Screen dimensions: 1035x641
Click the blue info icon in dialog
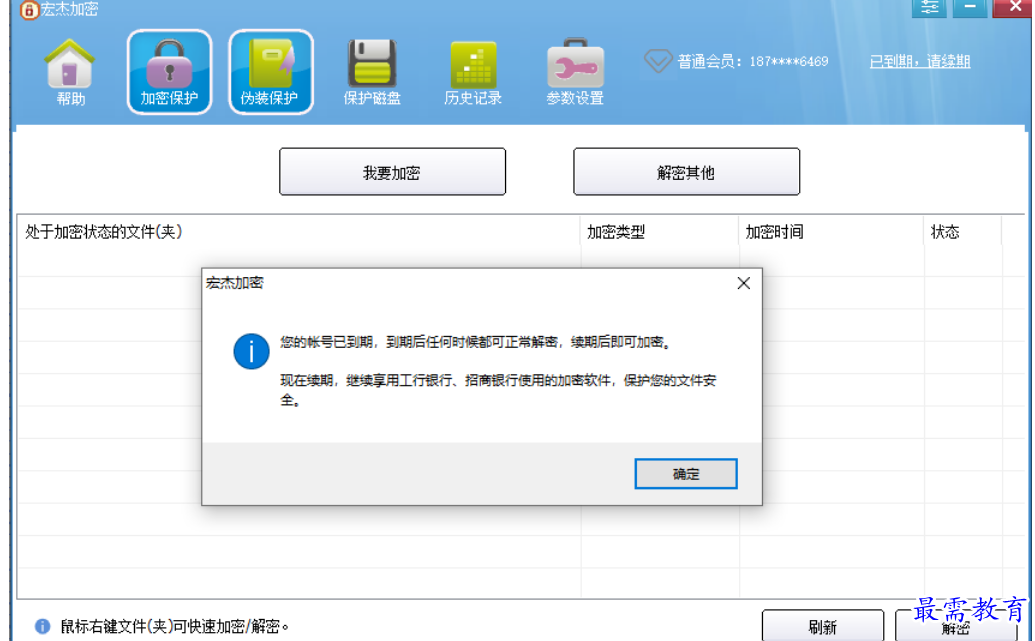coord(251,351)
